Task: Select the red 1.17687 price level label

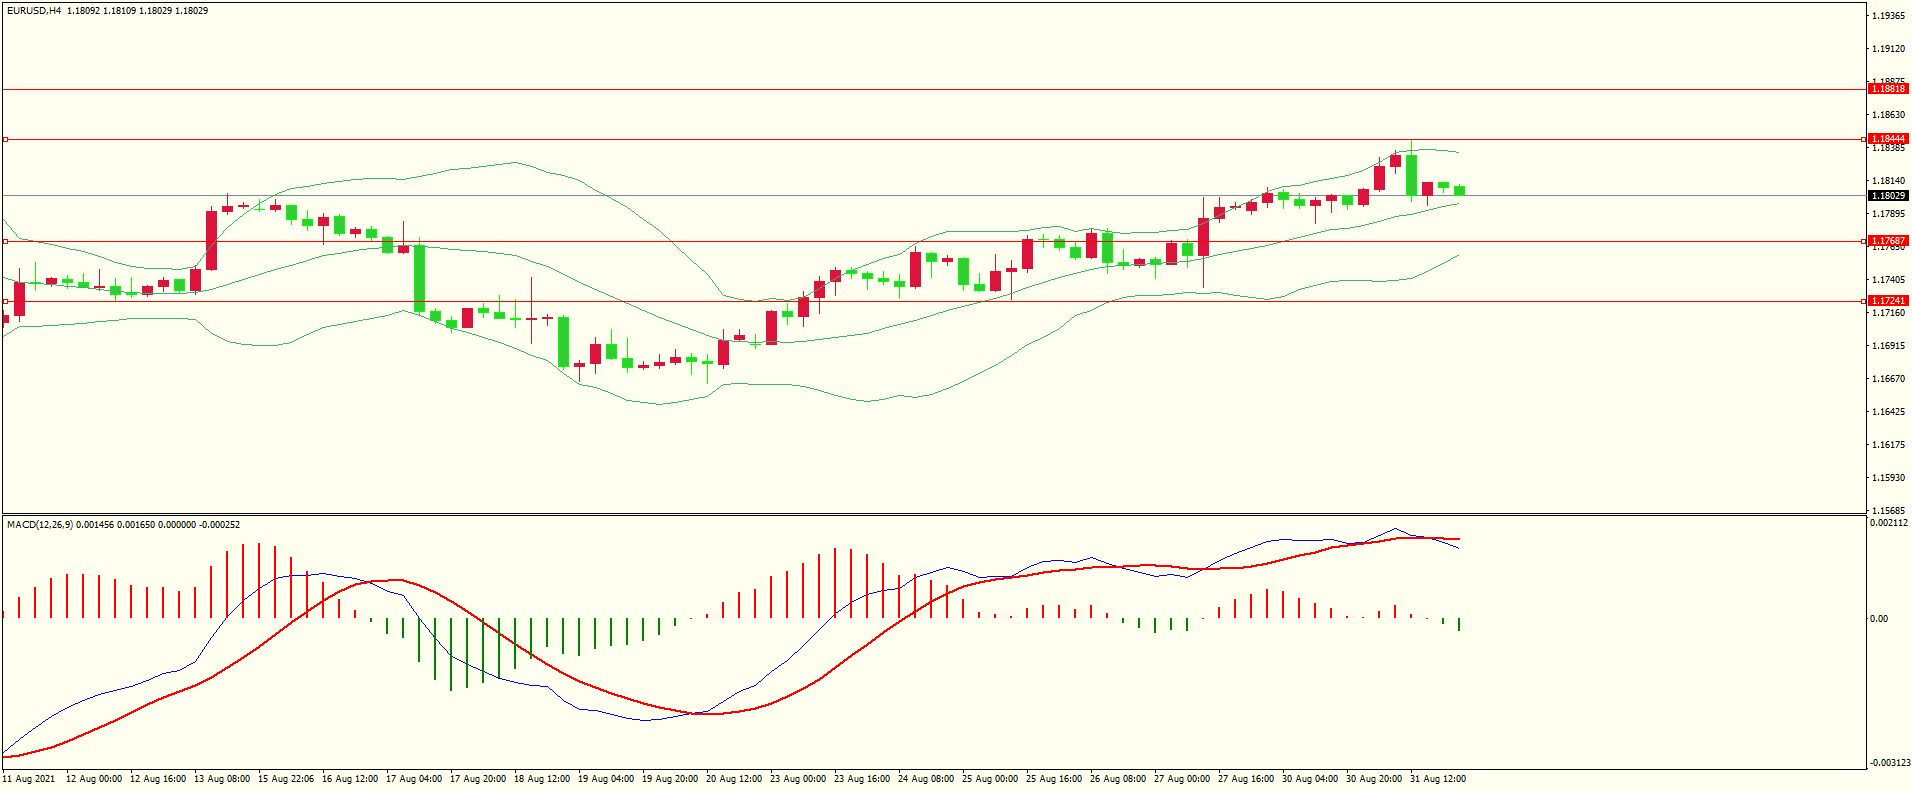Action: tap(1888, 241)
